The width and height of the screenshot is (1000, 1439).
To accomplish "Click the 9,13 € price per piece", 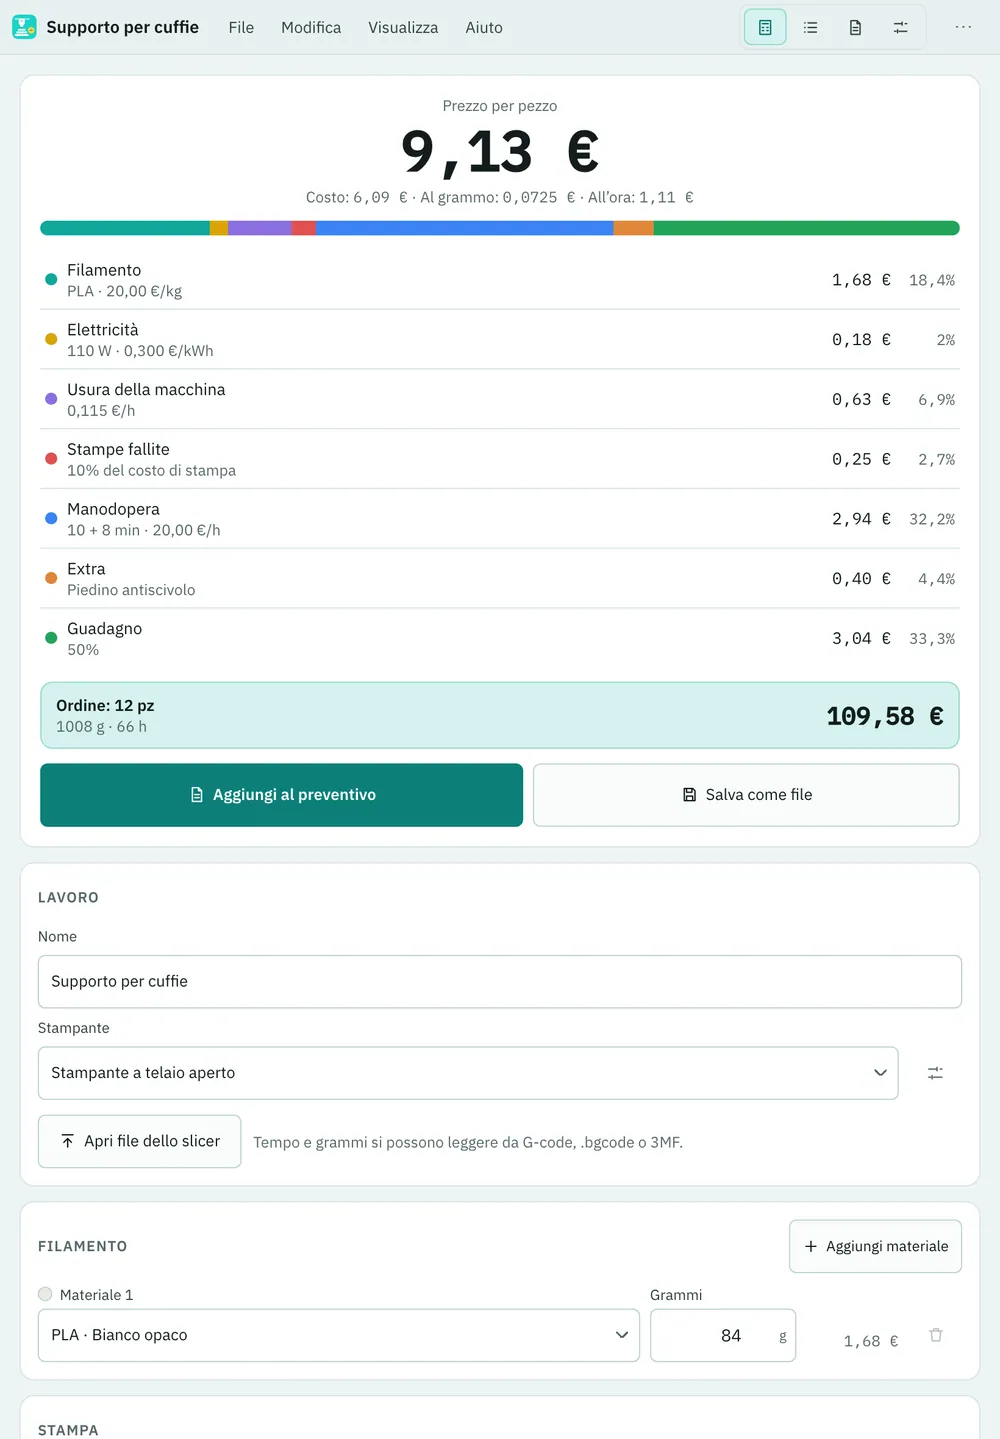I will pos(500,152).
